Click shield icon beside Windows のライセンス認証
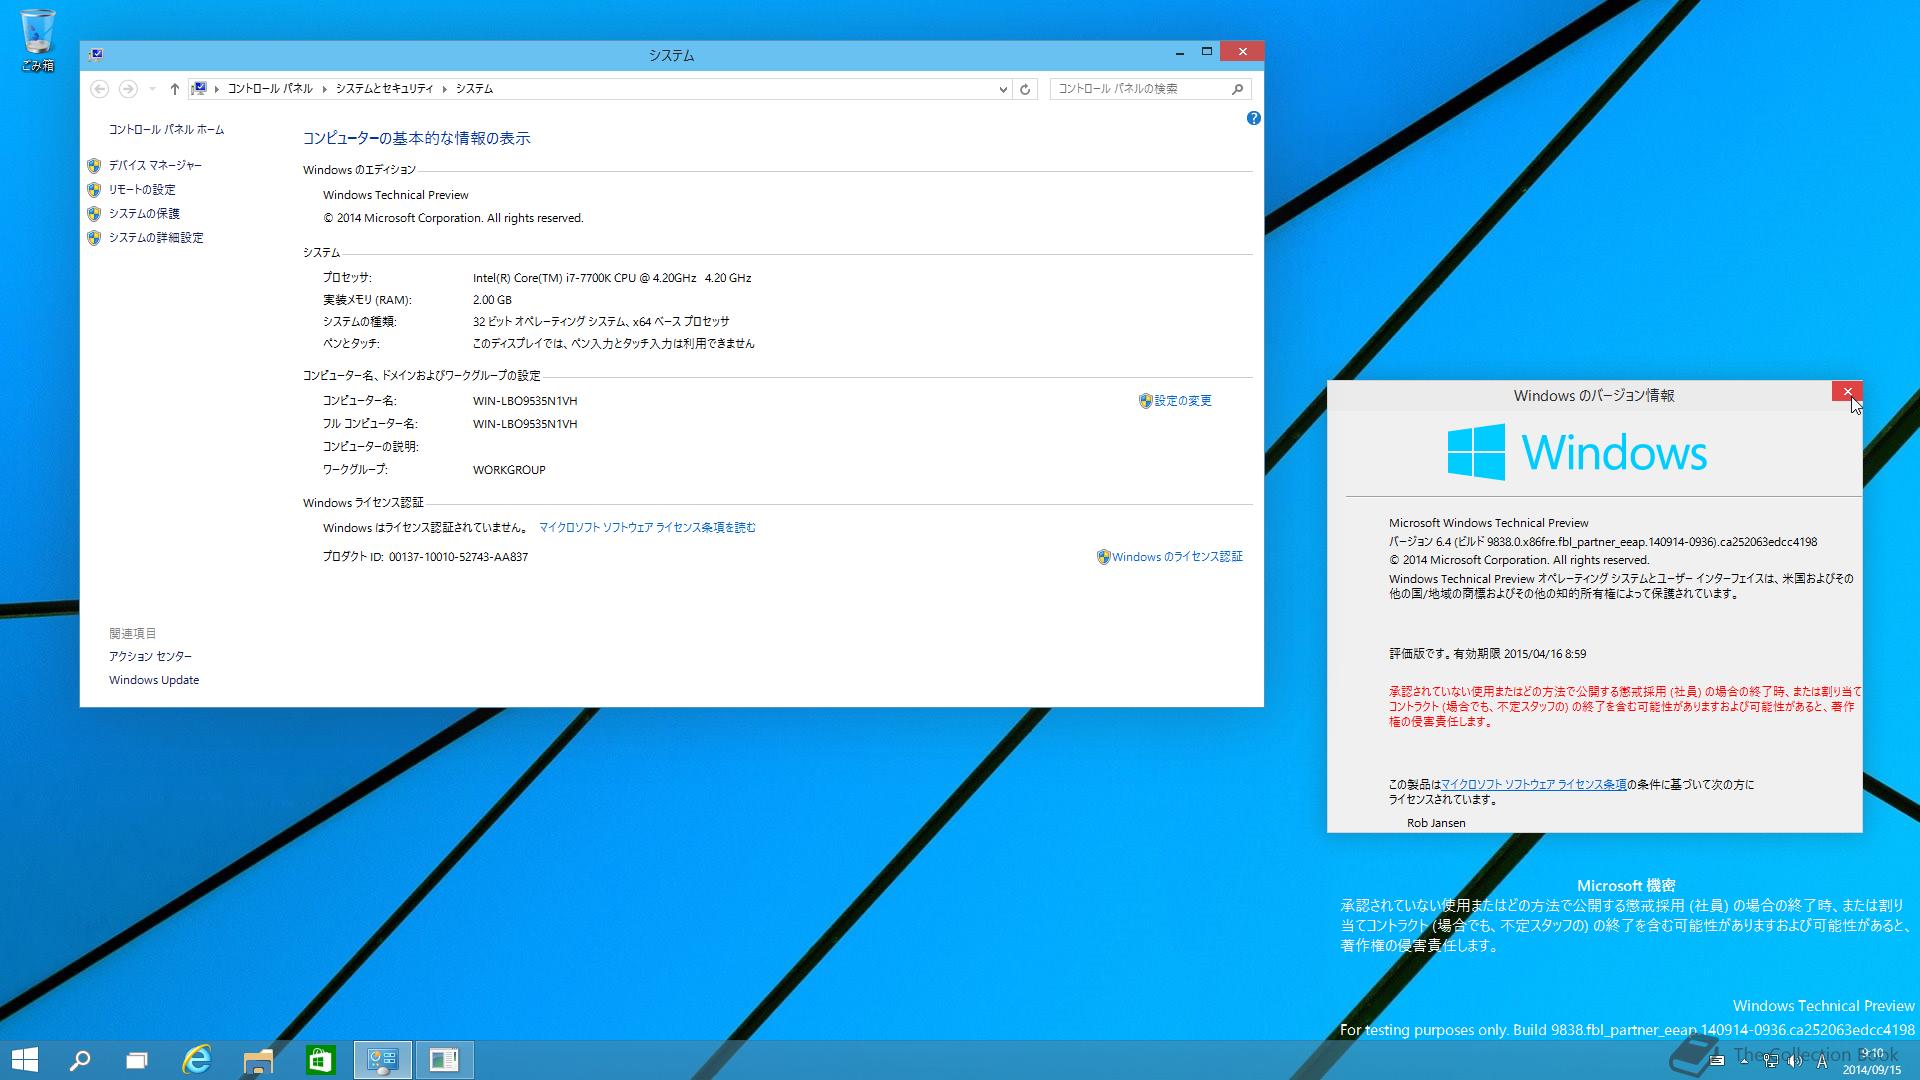1920x1080 pixels. point(1104,557)
